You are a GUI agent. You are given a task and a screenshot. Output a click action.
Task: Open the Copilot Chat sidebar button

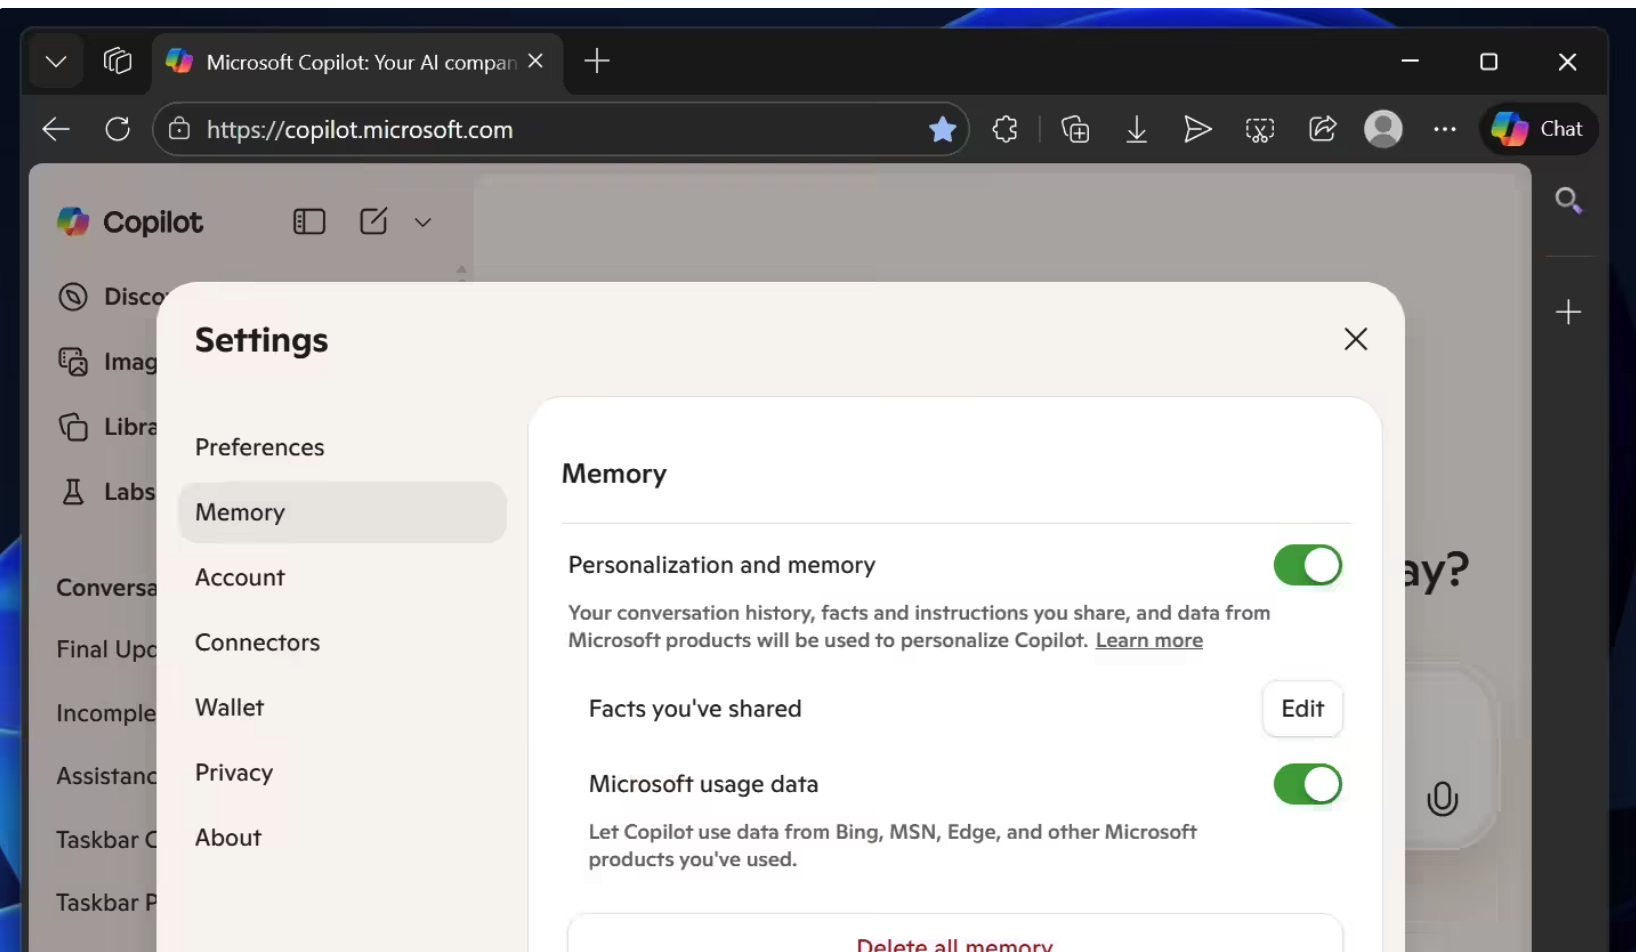[x=1538, y=129]
